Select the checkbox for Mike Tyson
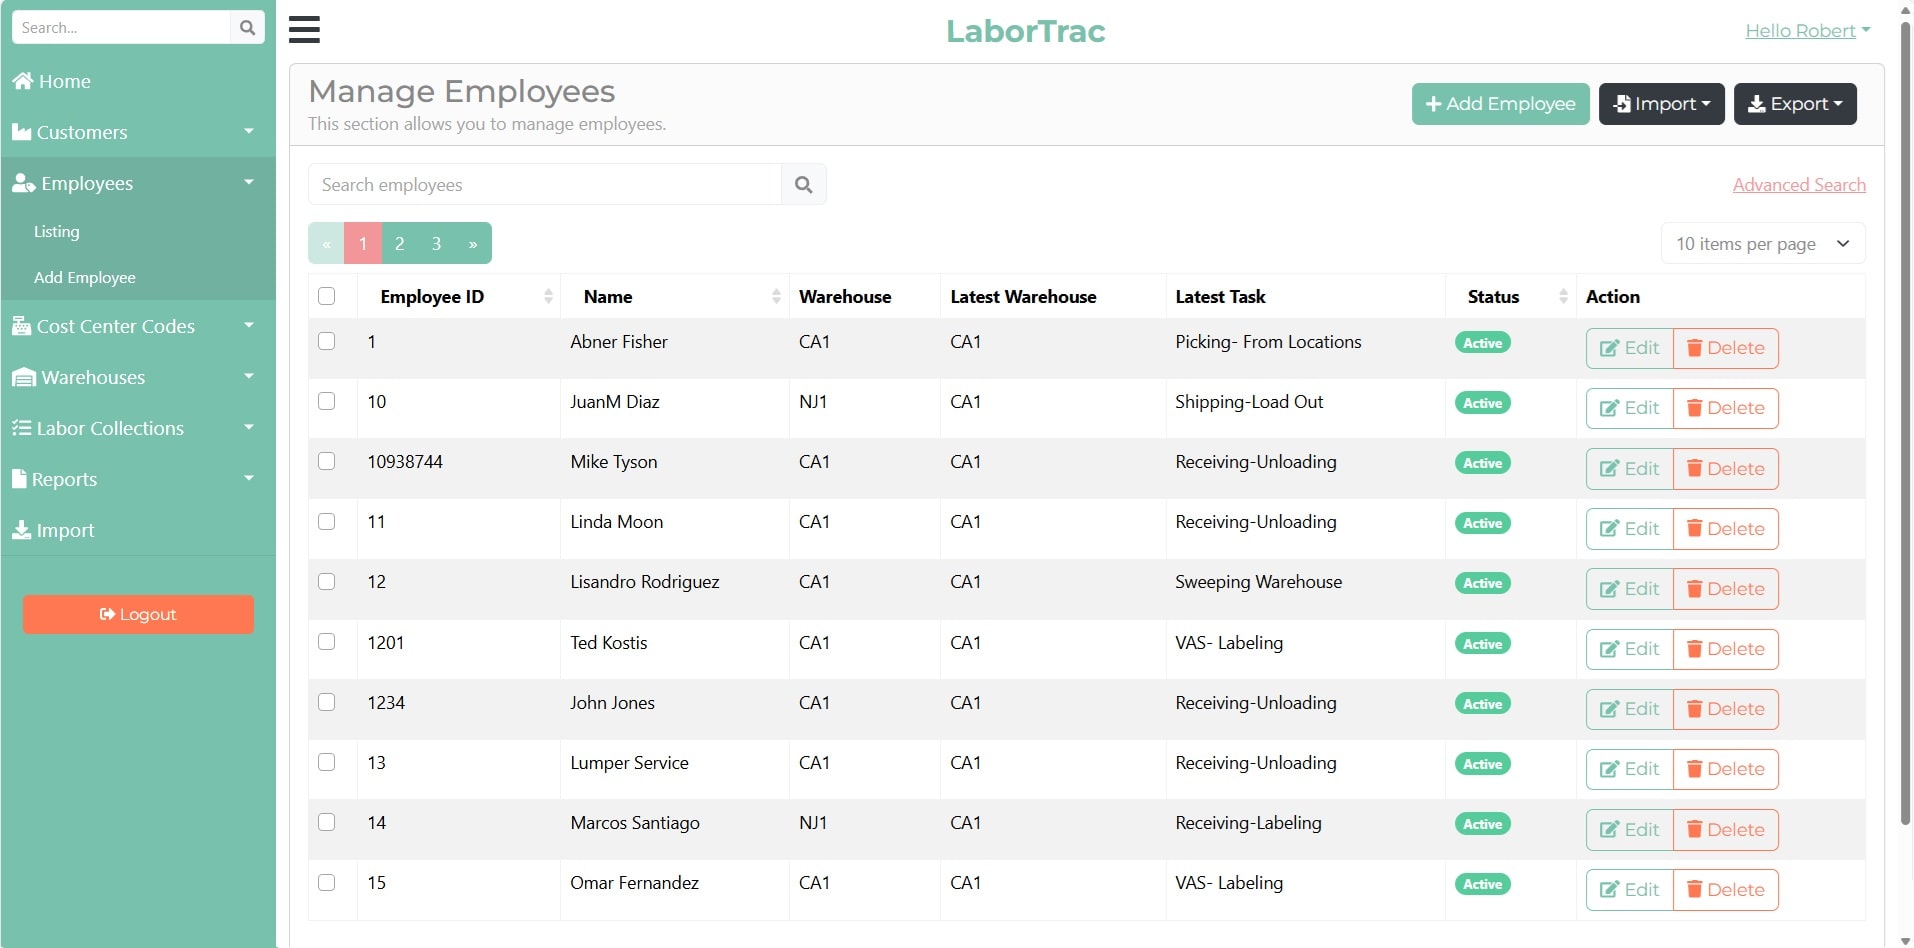 click(x=326, y=461)
